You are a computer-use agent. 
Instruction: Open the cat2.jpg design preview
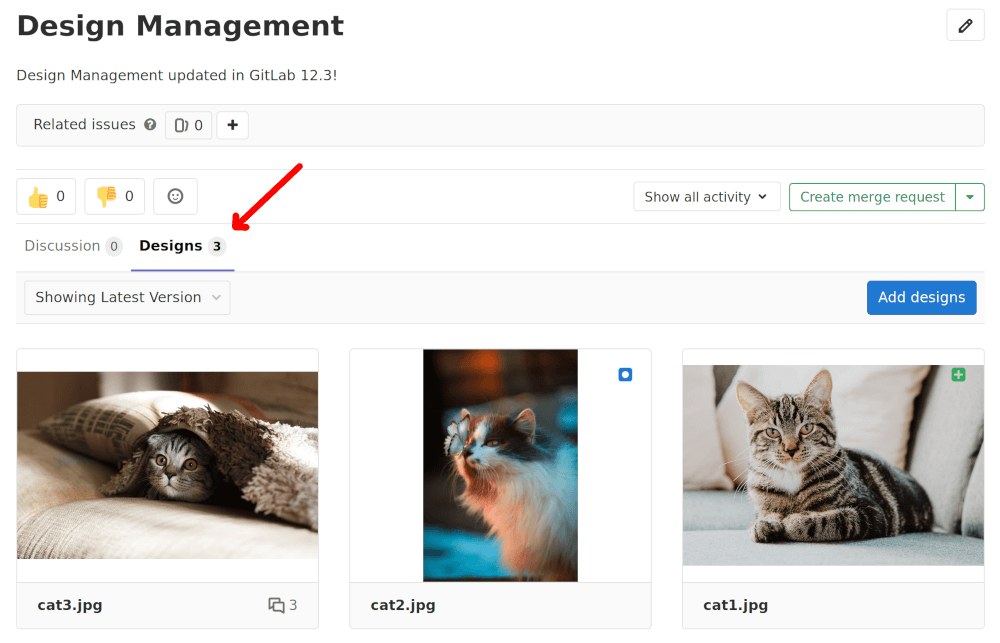[x=500, y=465]
